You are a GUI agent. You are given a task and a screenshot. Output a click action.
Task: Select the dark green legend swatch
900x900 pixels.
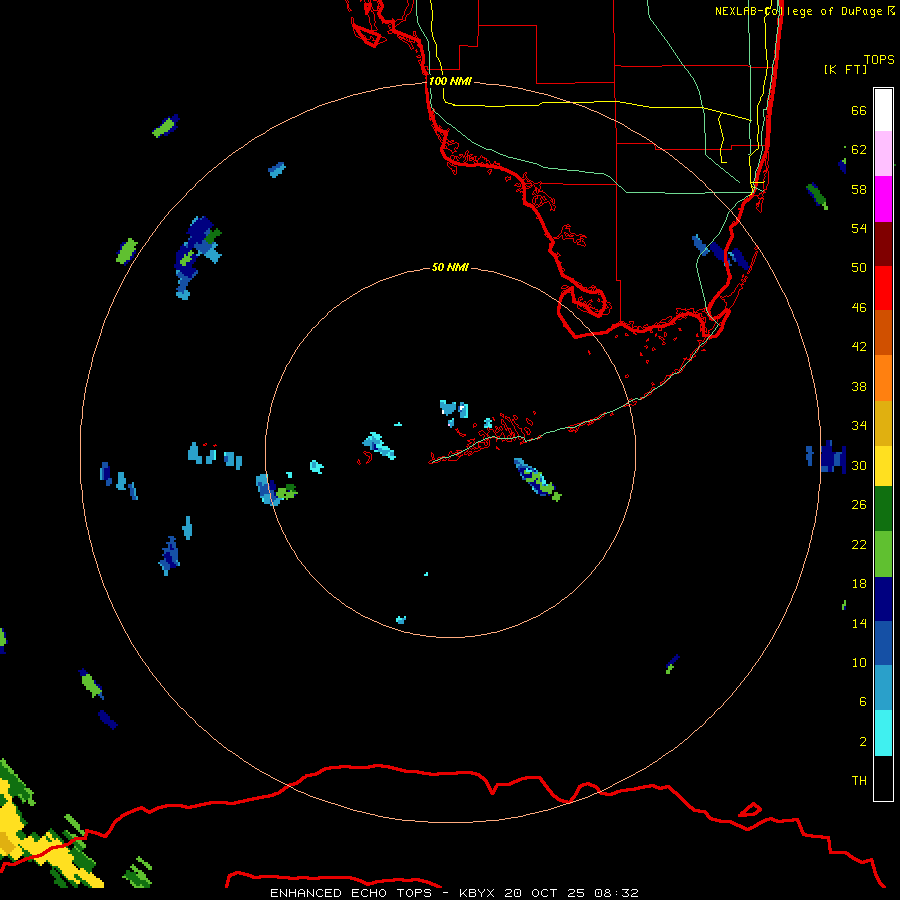[x=883, y=509]
